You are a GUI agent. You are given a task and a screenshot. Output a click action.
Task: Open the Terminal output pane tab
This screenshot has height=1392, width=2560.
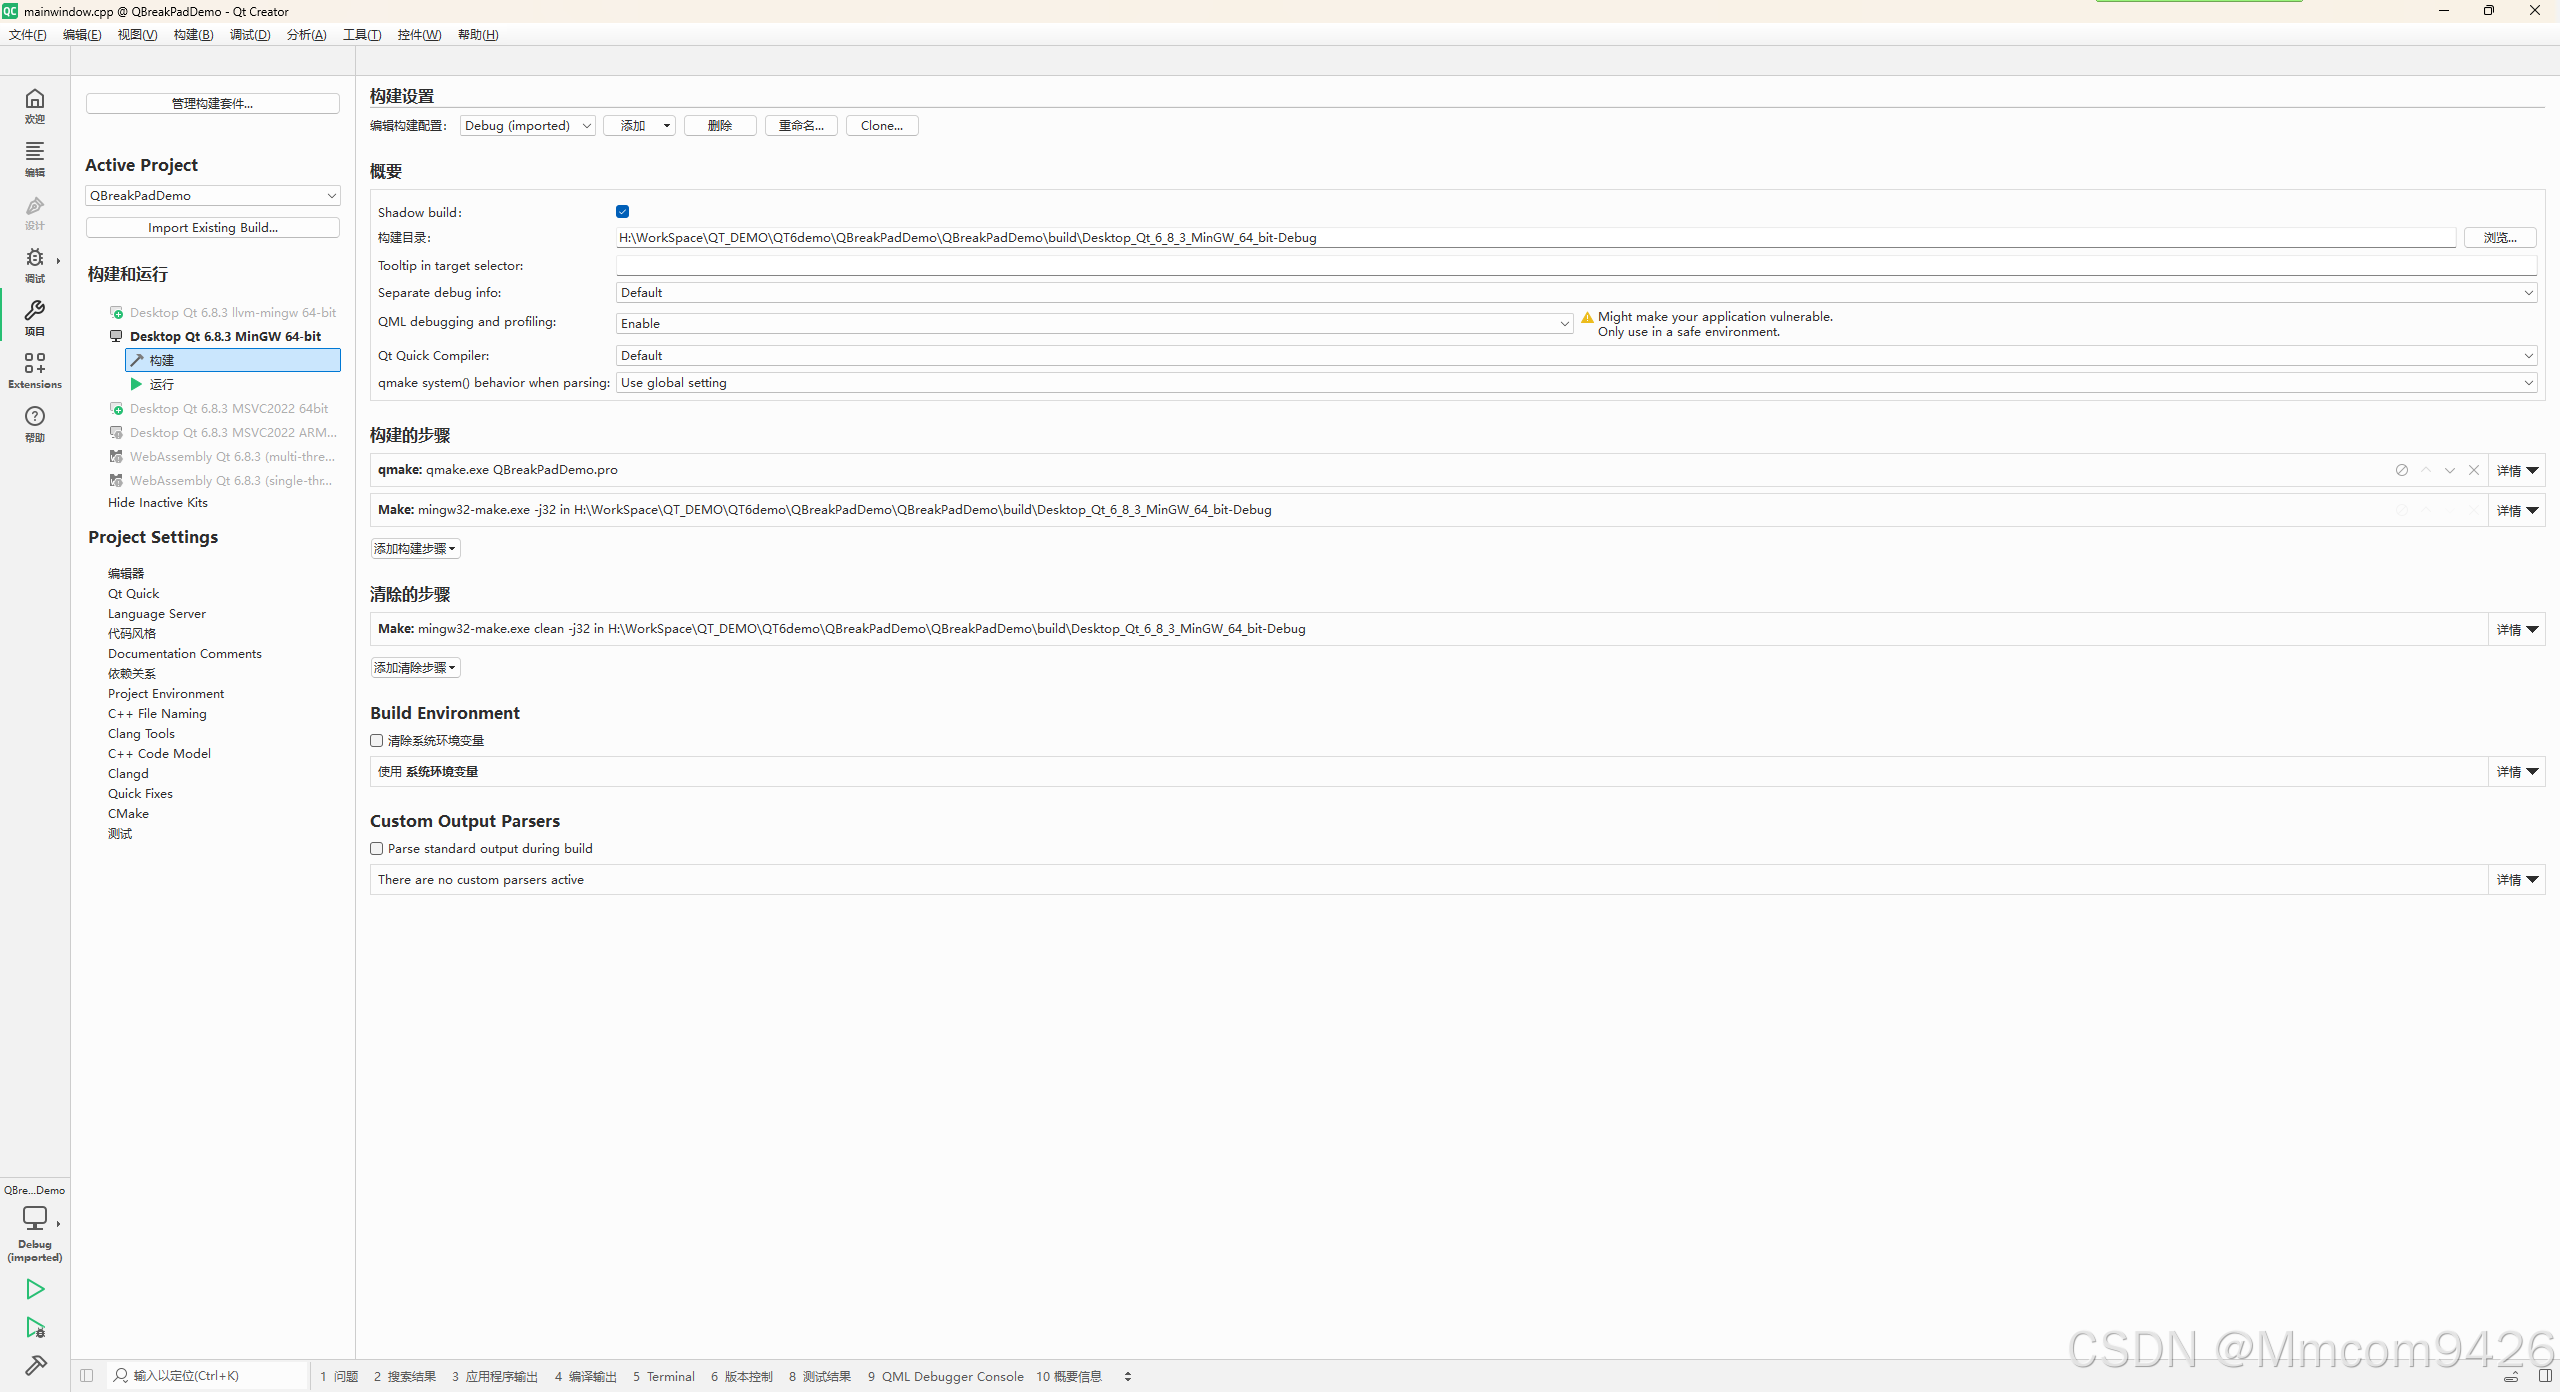pyautogui.click(x=664, y=1377)
